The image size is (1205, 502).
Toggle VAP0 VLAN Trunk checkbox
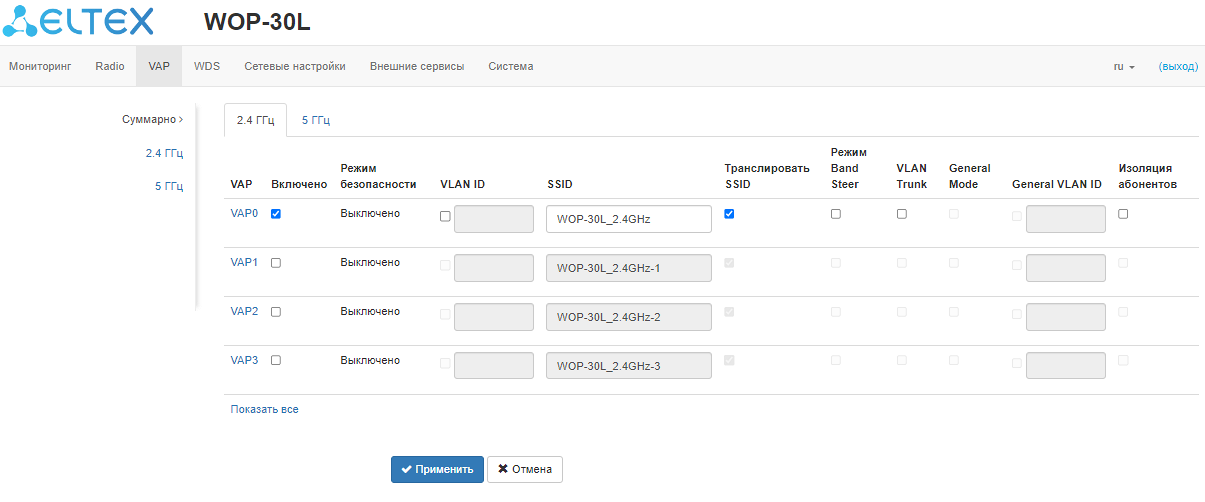[x=902, y=214]
